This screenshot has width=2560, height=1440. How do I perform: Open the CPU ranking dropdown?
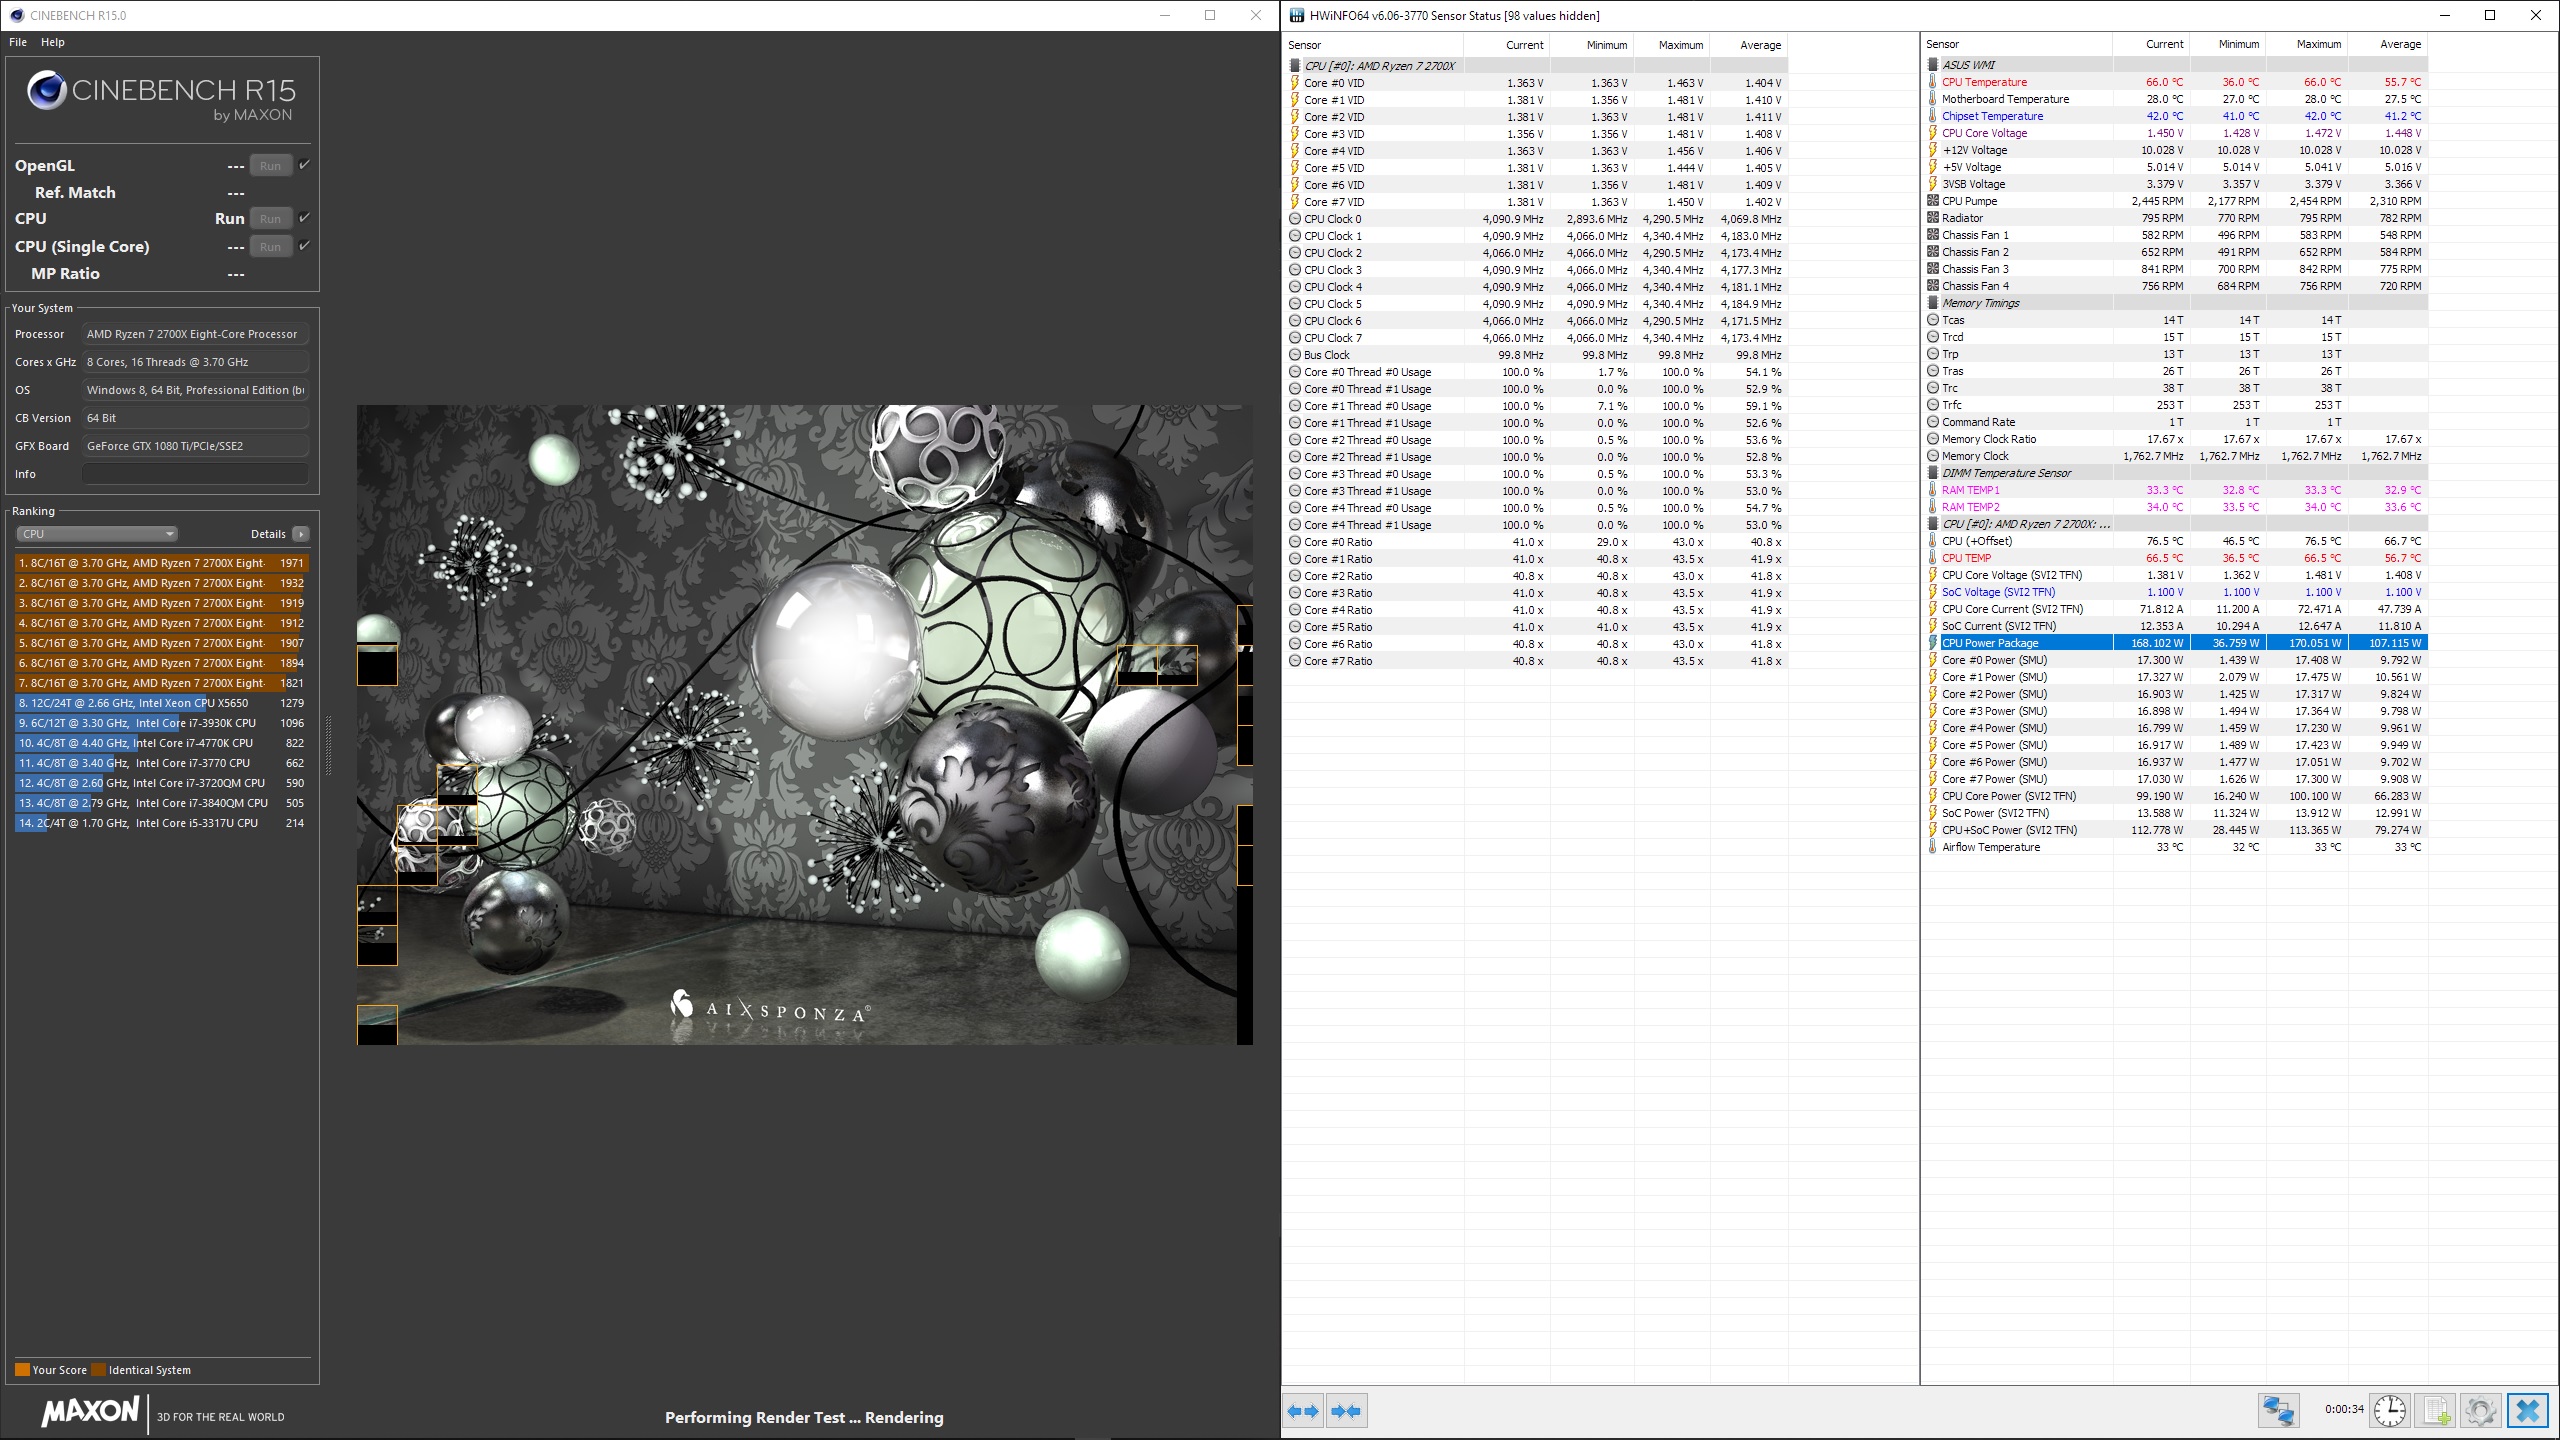(97, 534)
